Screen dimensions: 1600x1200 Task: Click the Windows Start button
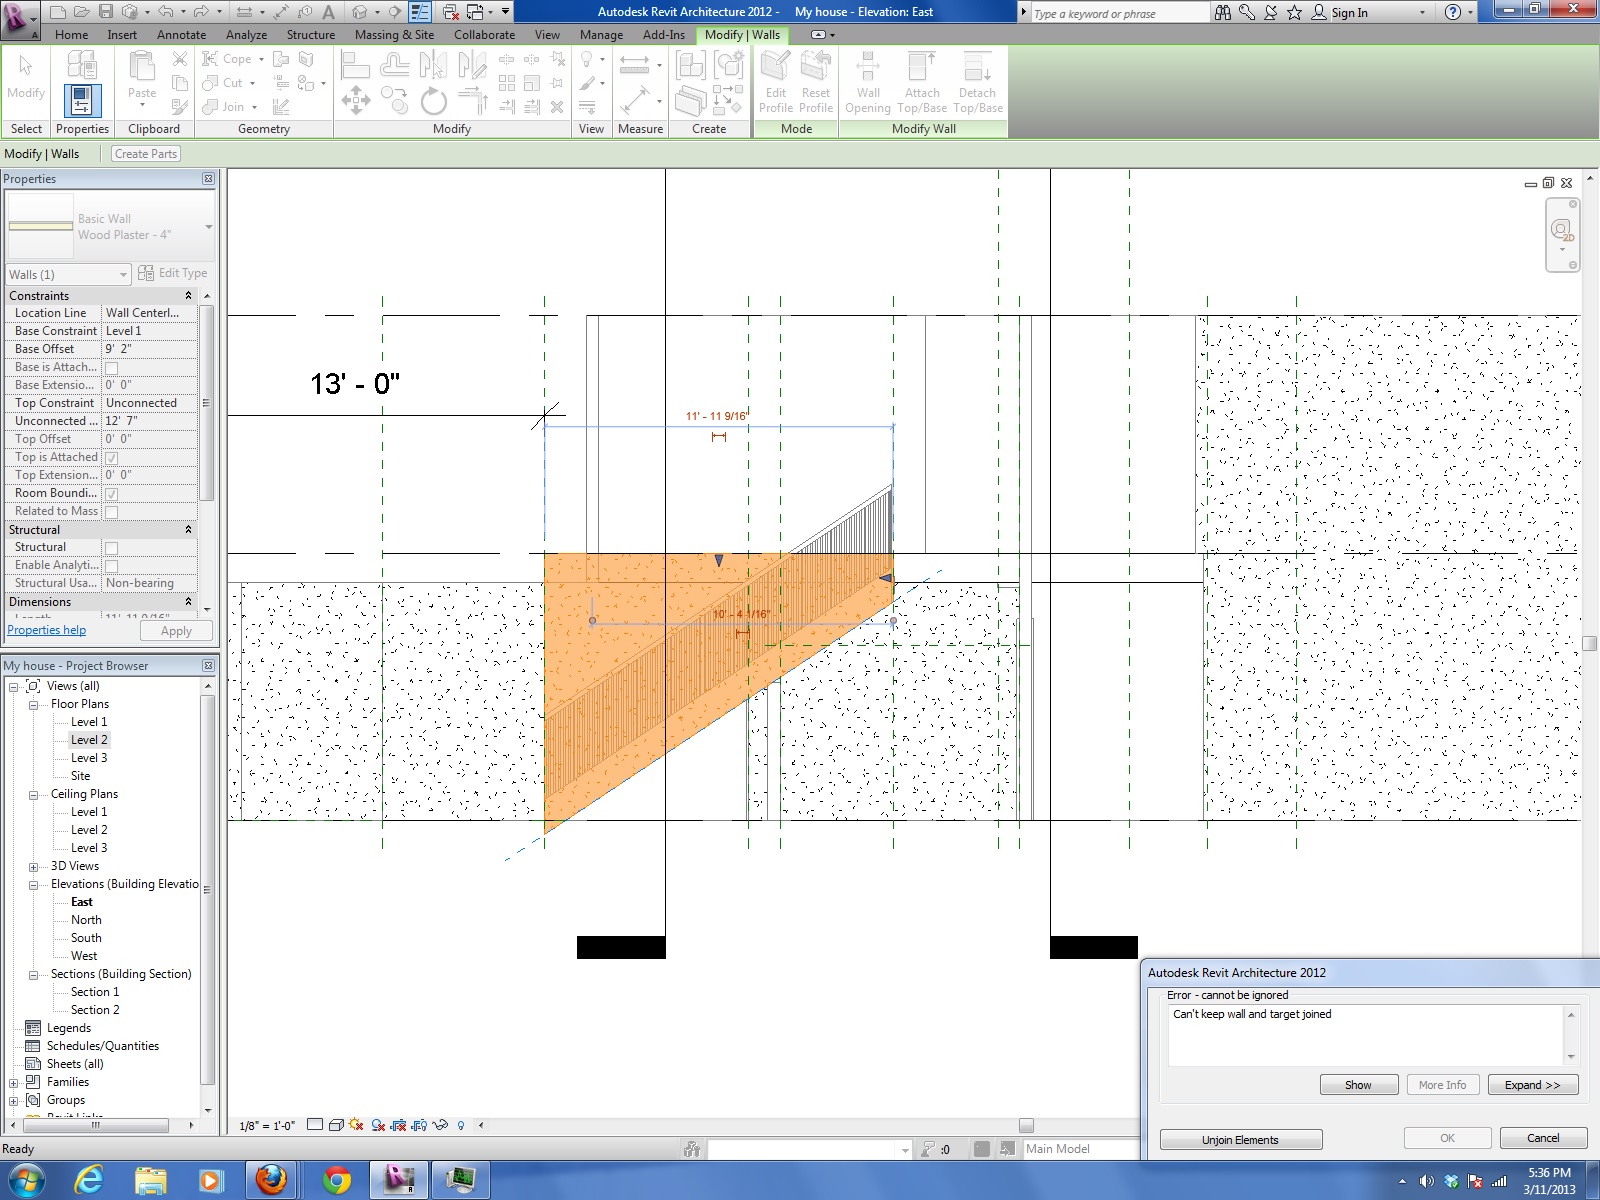click(x=26, y=1180)
